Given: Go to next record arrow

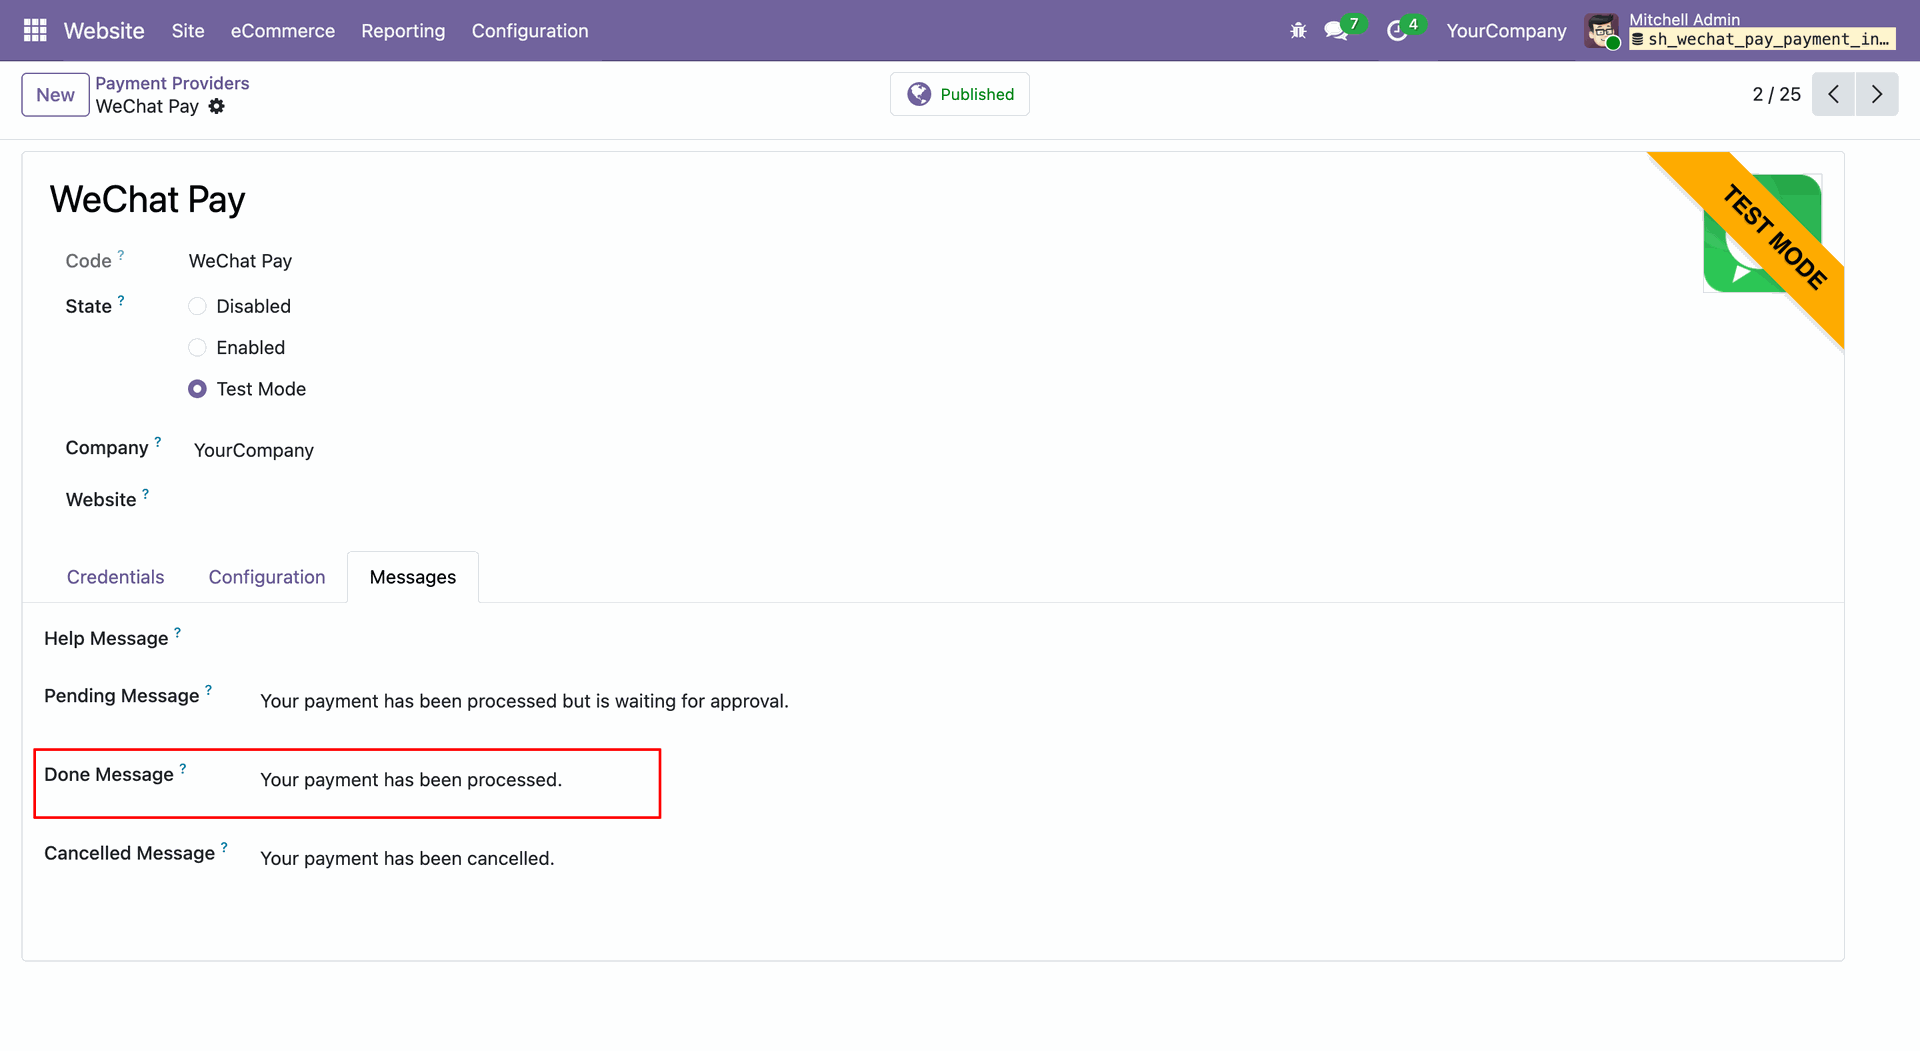Looking at the screenshot, I should (x=1877, y=94).
